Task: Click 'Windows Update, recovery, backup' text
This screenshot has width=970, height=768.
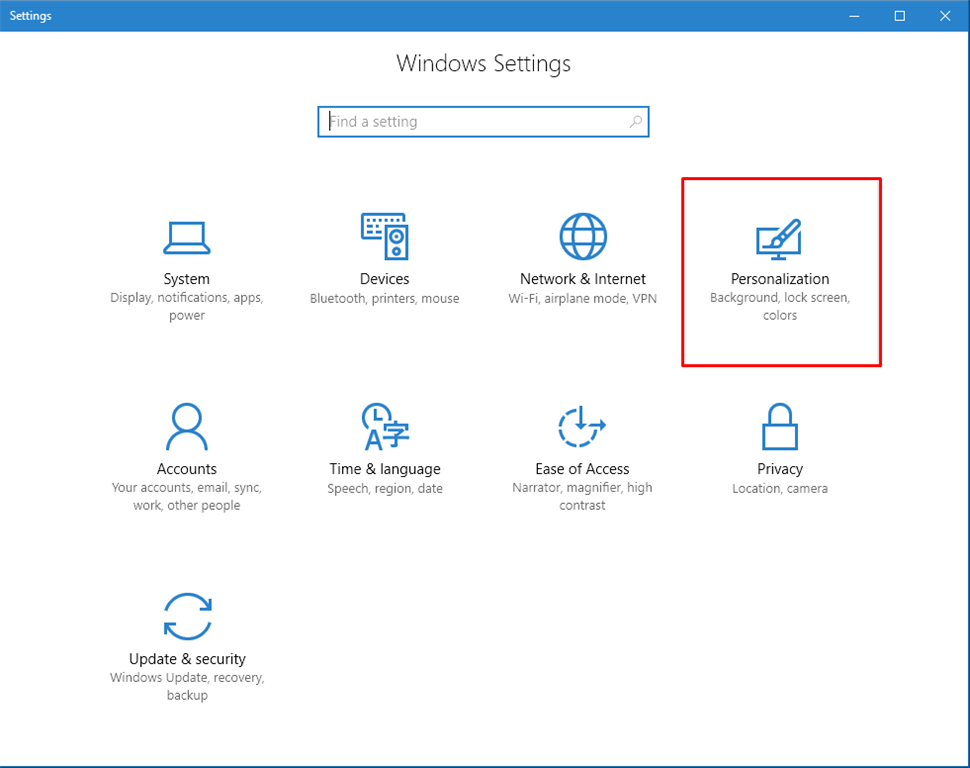Action: tap(187, 686)
